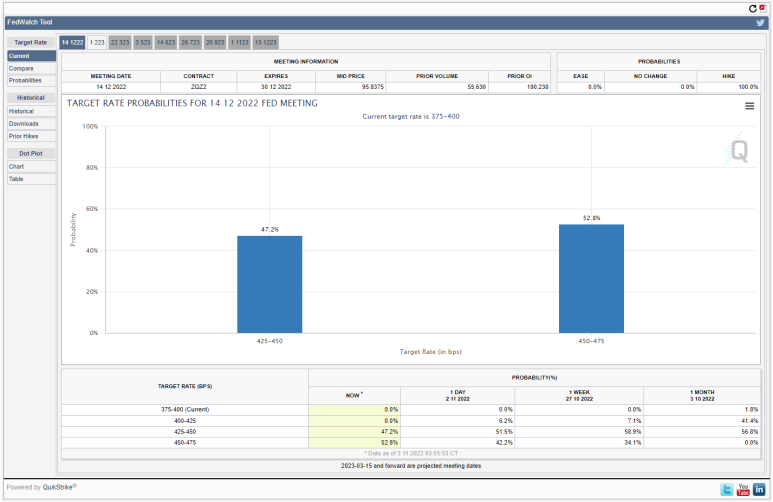Viewport: 773px width, 502px height.
Task: Open the Probabilities sidebar item
Action: click(x=32, y=80)
